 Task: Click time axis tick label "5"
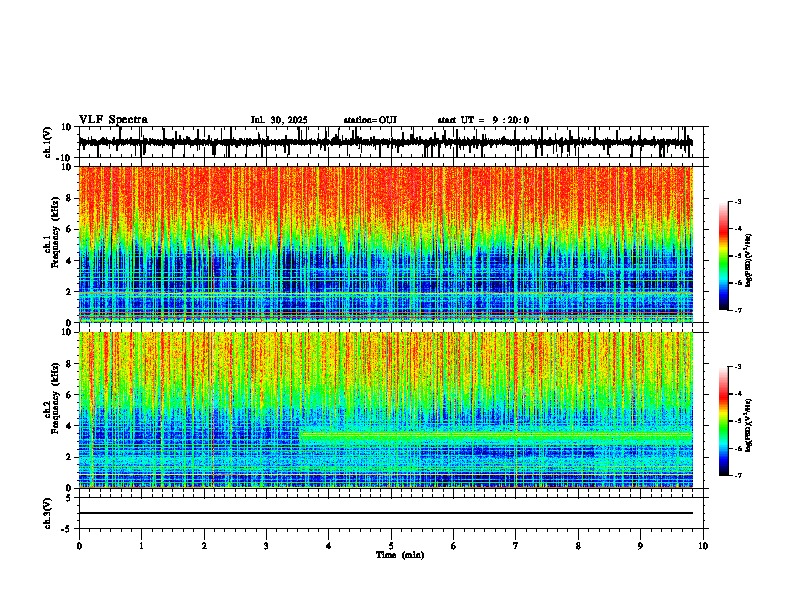[391, 546]
